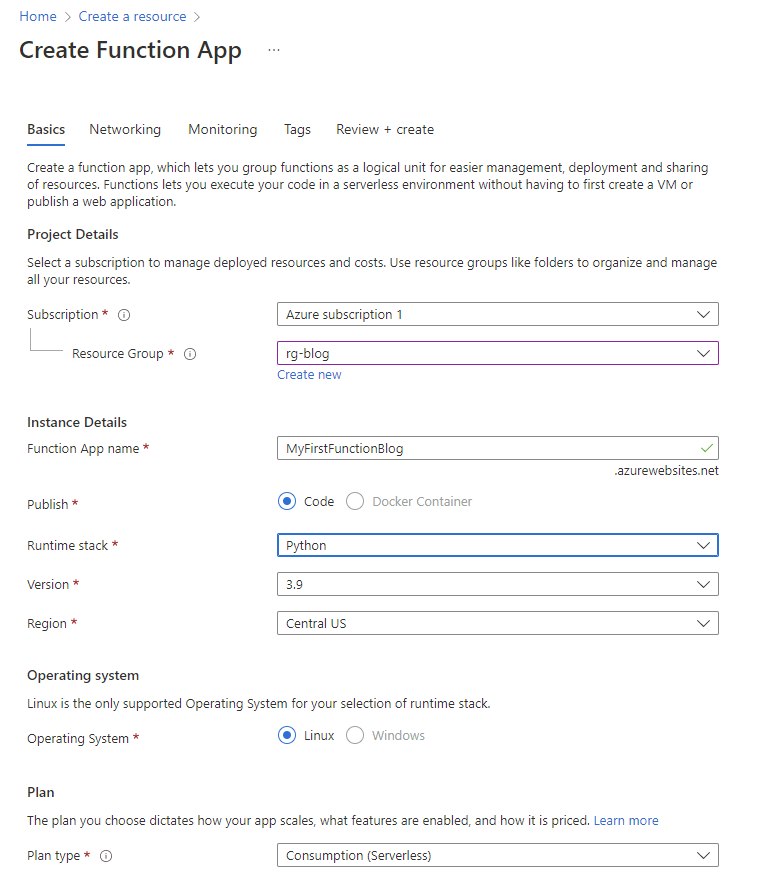Expand the Resource Group dropdown
This screenshot has width=780, height=896.
point(497,353)
